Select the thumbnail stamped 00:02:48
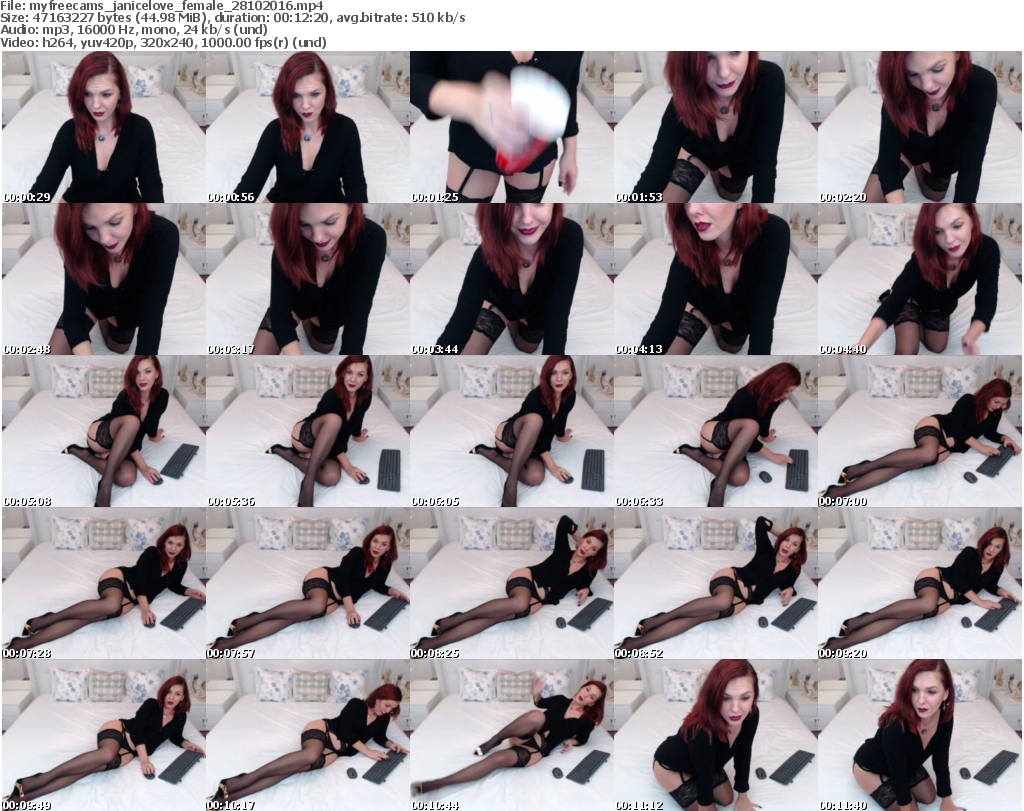 pos(104,279)
